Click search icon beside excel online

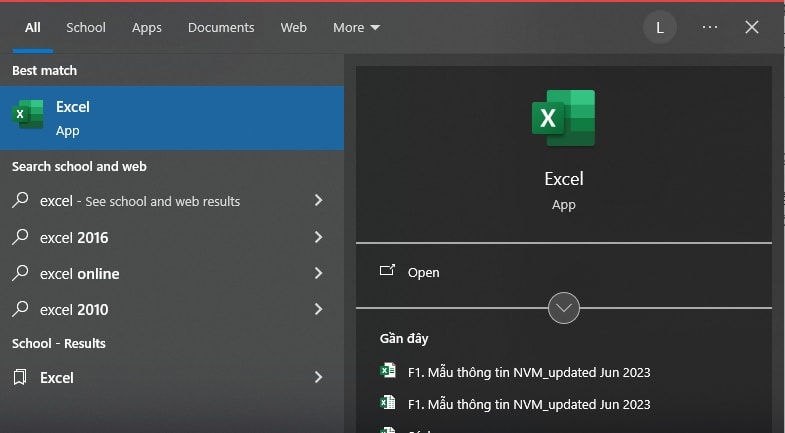20,273
